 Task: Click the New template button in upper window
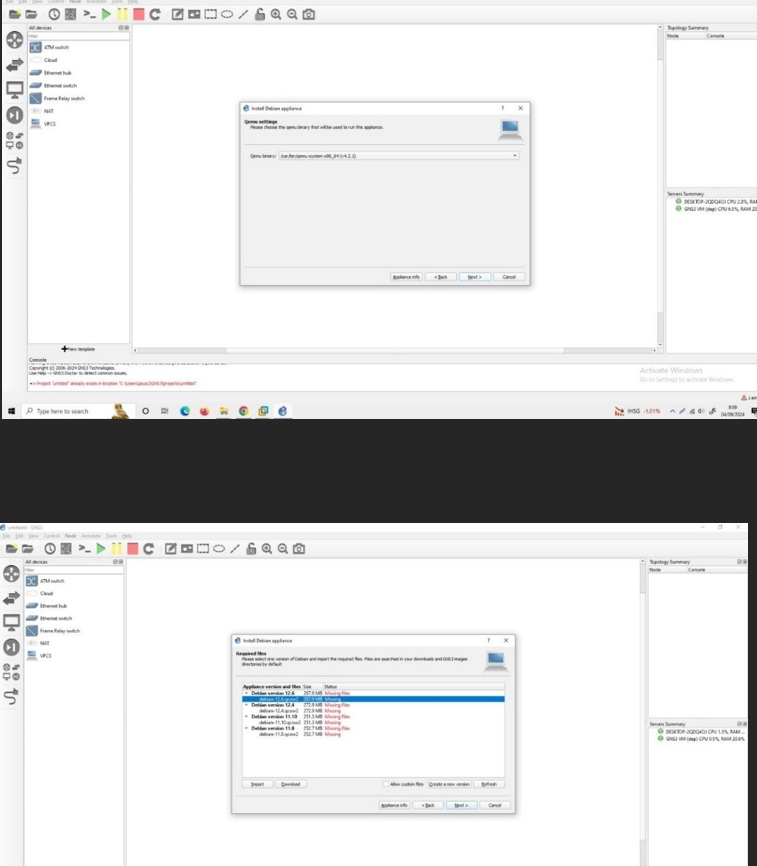[x=78, y=349]
